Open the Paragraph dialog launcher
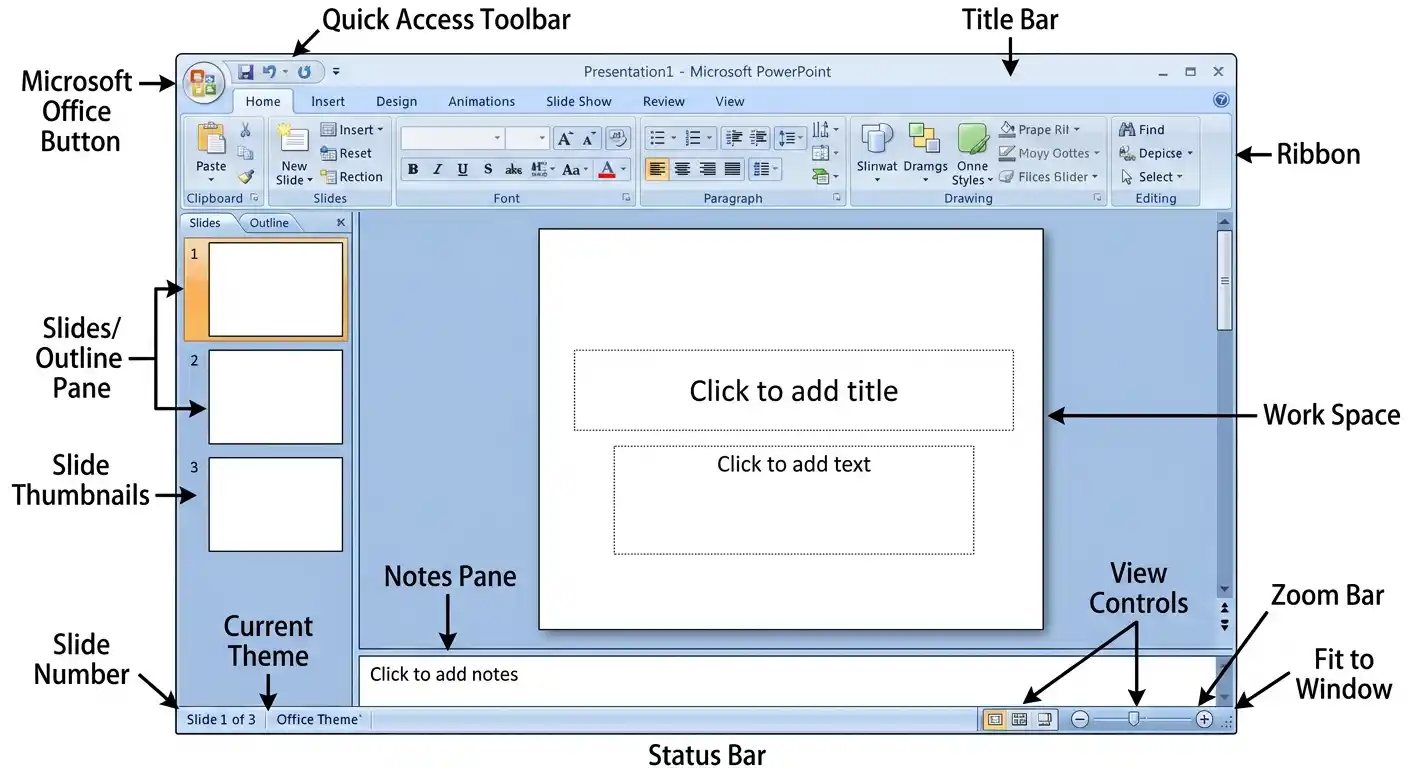 coord(837,198)
